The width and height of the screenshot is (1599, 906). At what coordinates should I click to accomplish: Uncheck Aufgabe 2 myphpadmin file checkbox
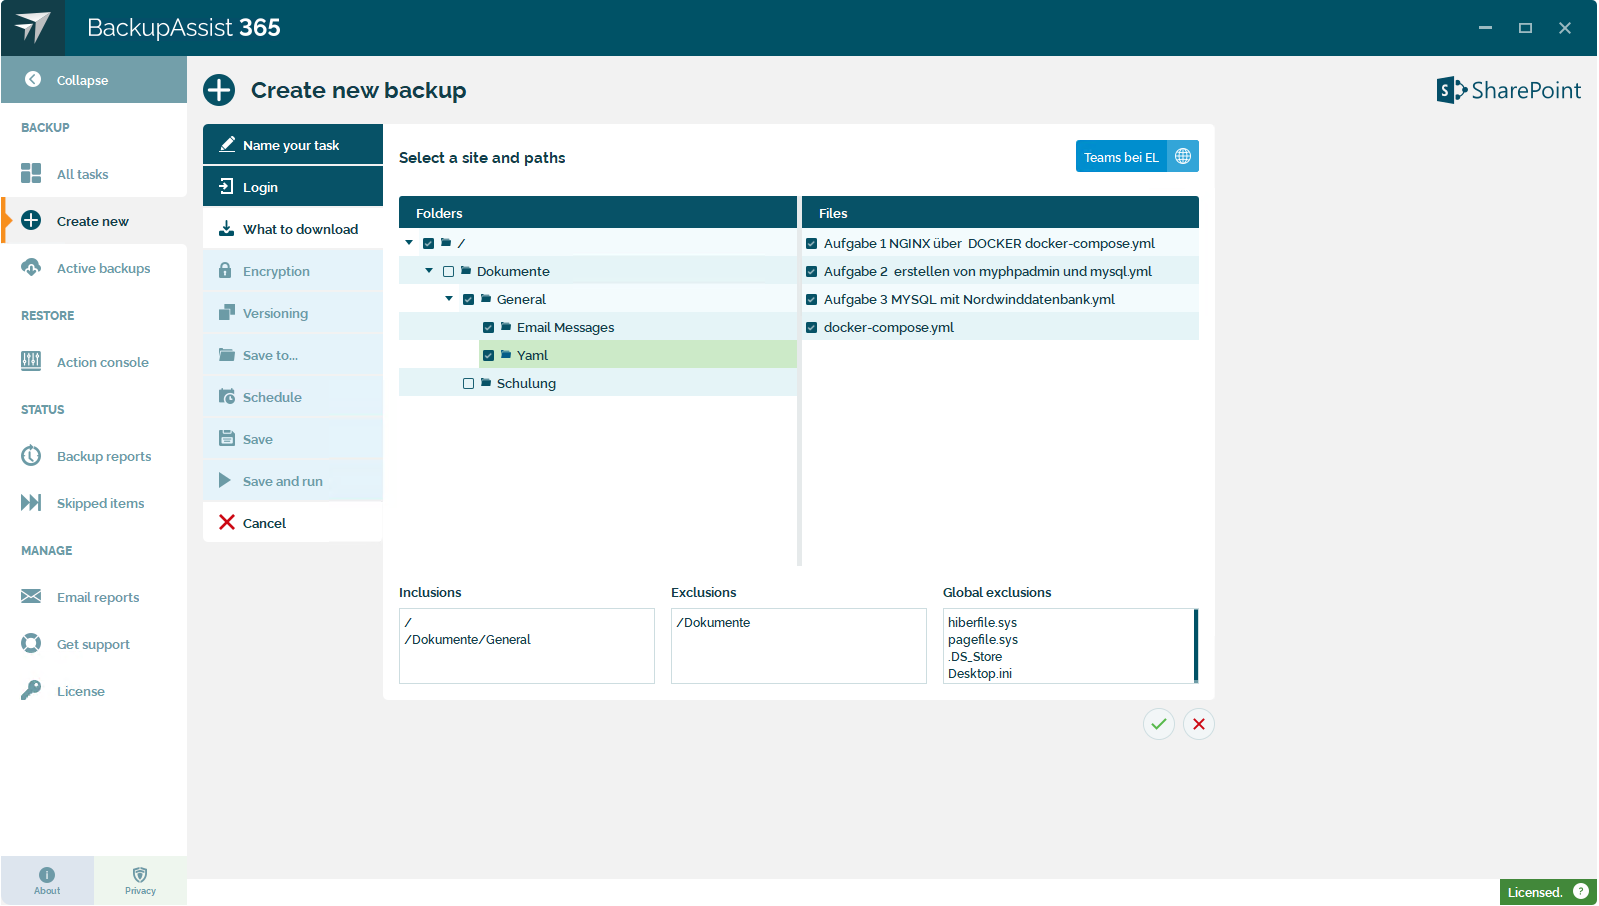812,271
